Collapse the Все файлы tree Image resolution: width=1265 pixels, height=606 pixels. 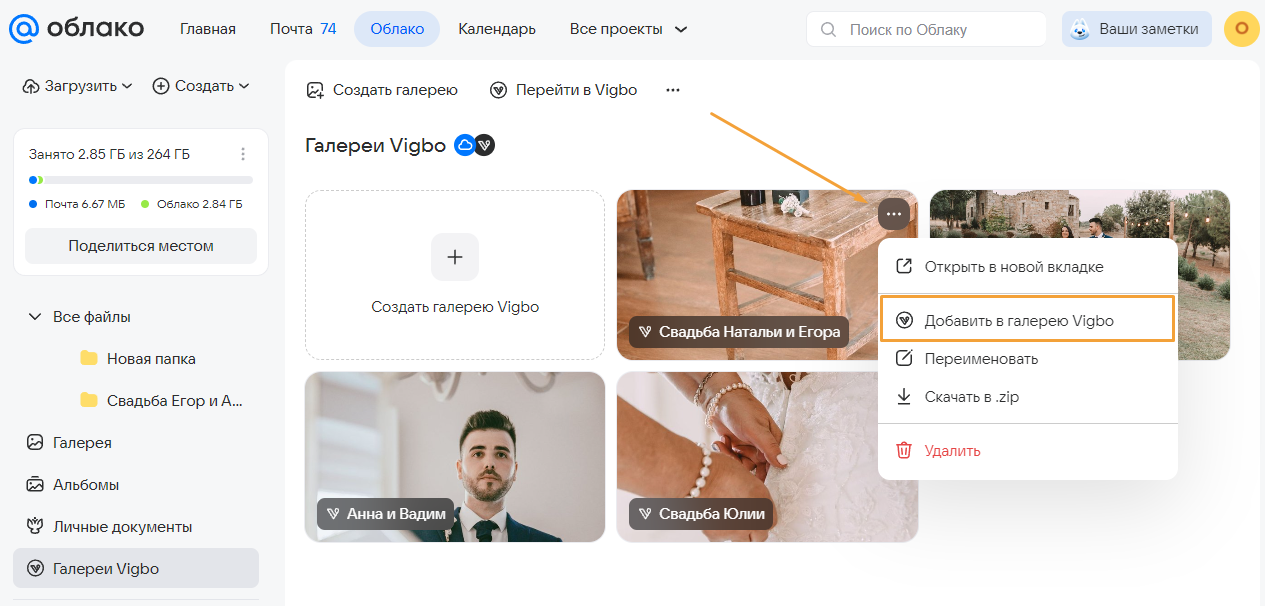35,317
